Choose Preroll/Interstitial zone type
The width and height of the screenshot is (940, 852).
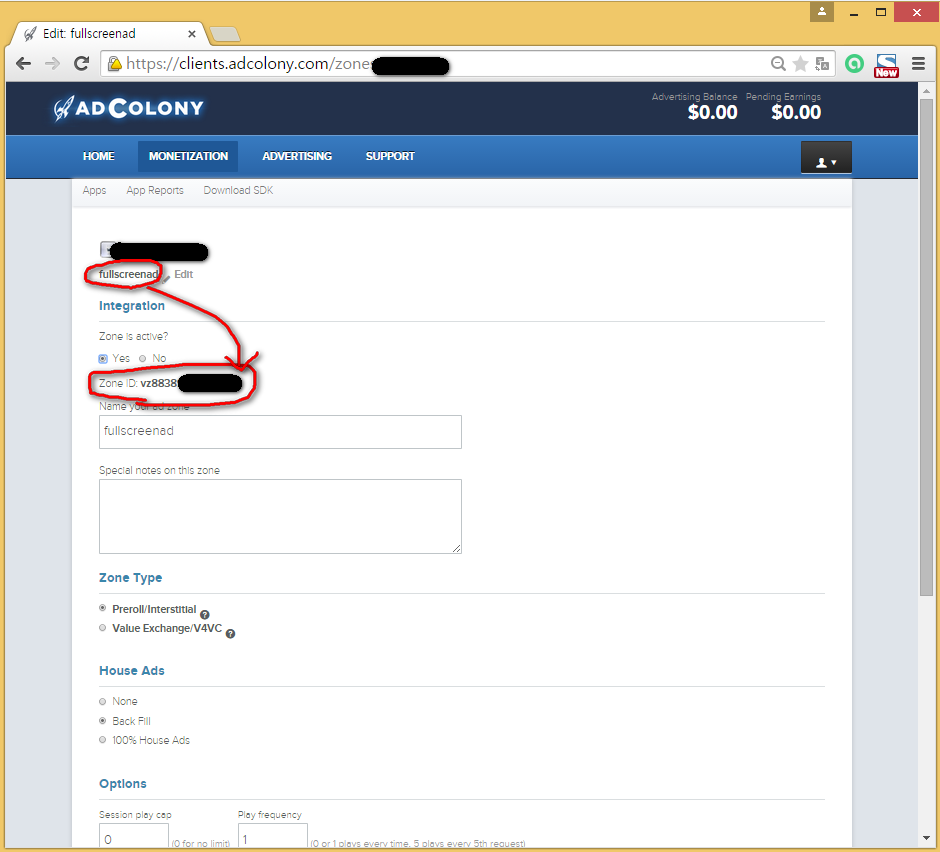103,608
